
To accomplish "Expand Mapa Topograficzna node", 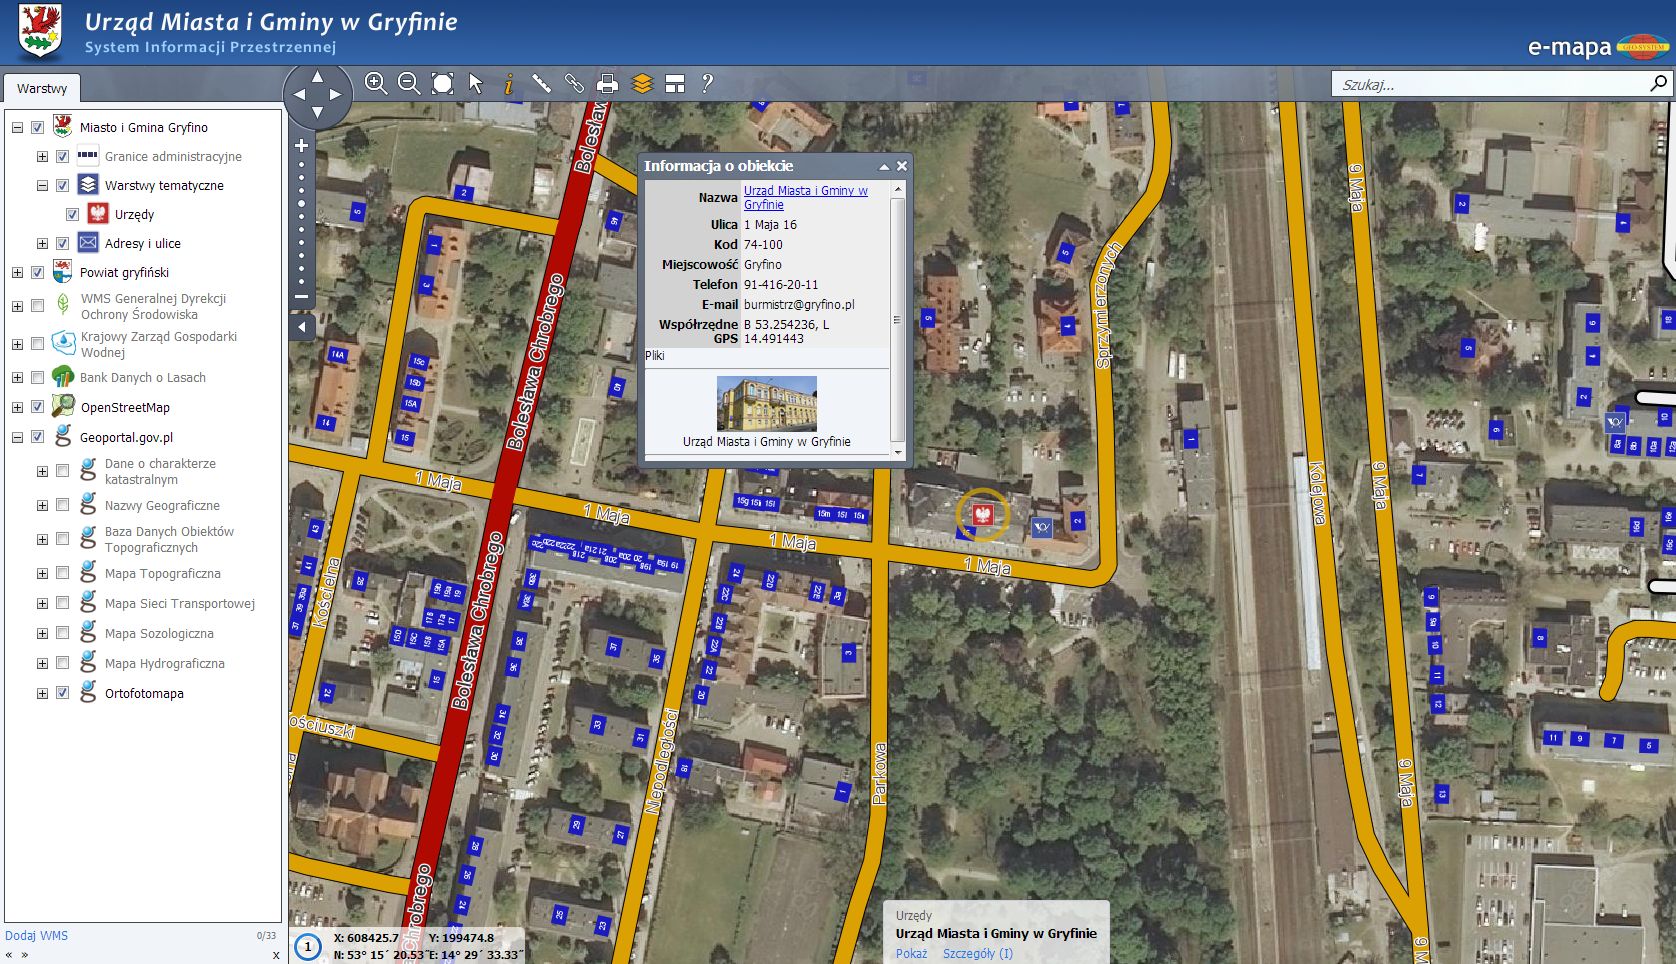I will [42, 573].
